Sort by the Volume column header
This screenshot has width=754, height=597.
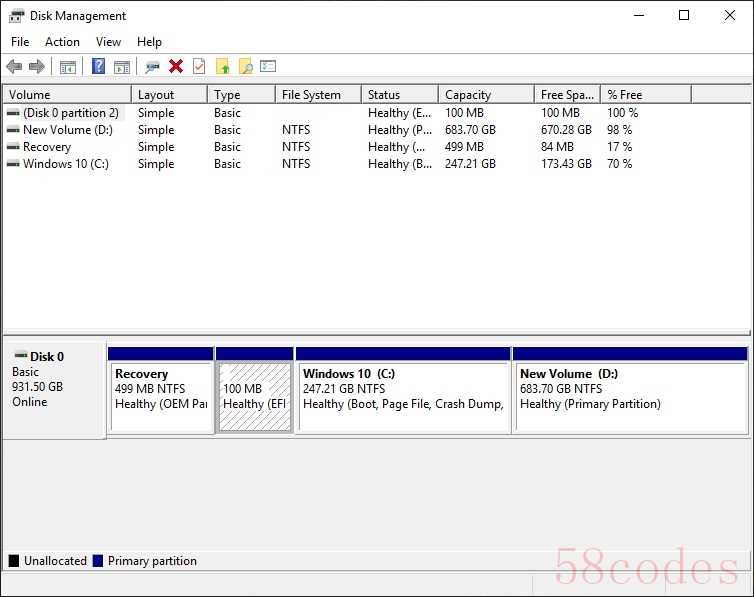tap(67, 95)
